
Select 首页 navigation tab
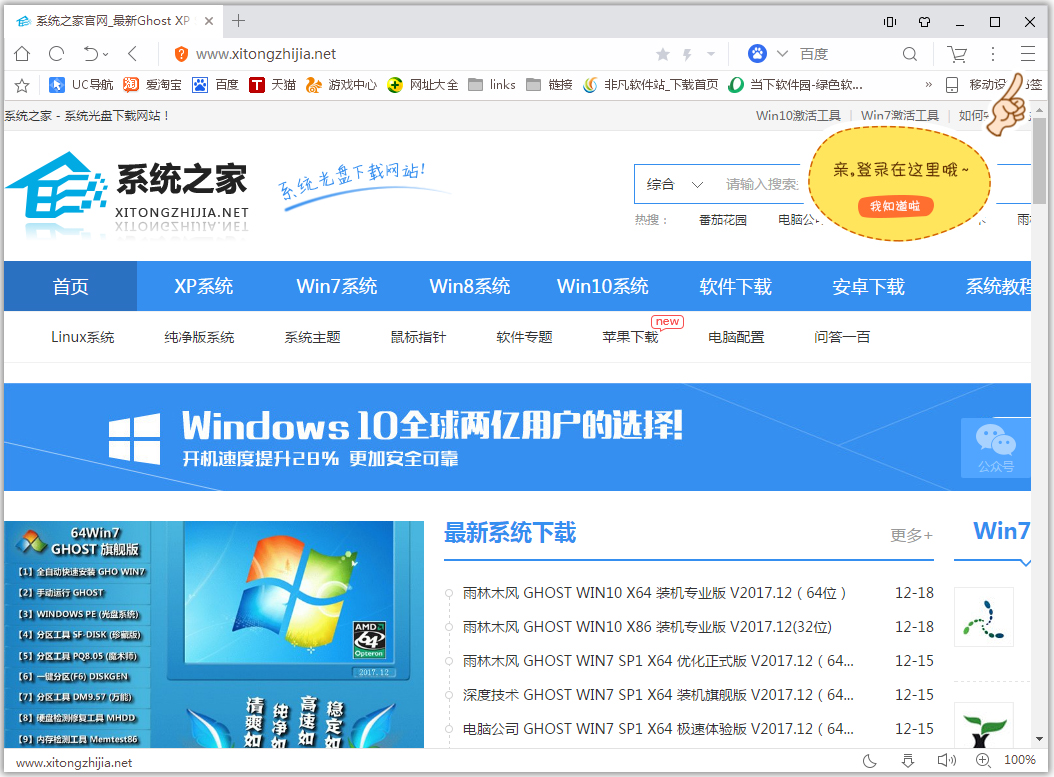pos(71,286)
